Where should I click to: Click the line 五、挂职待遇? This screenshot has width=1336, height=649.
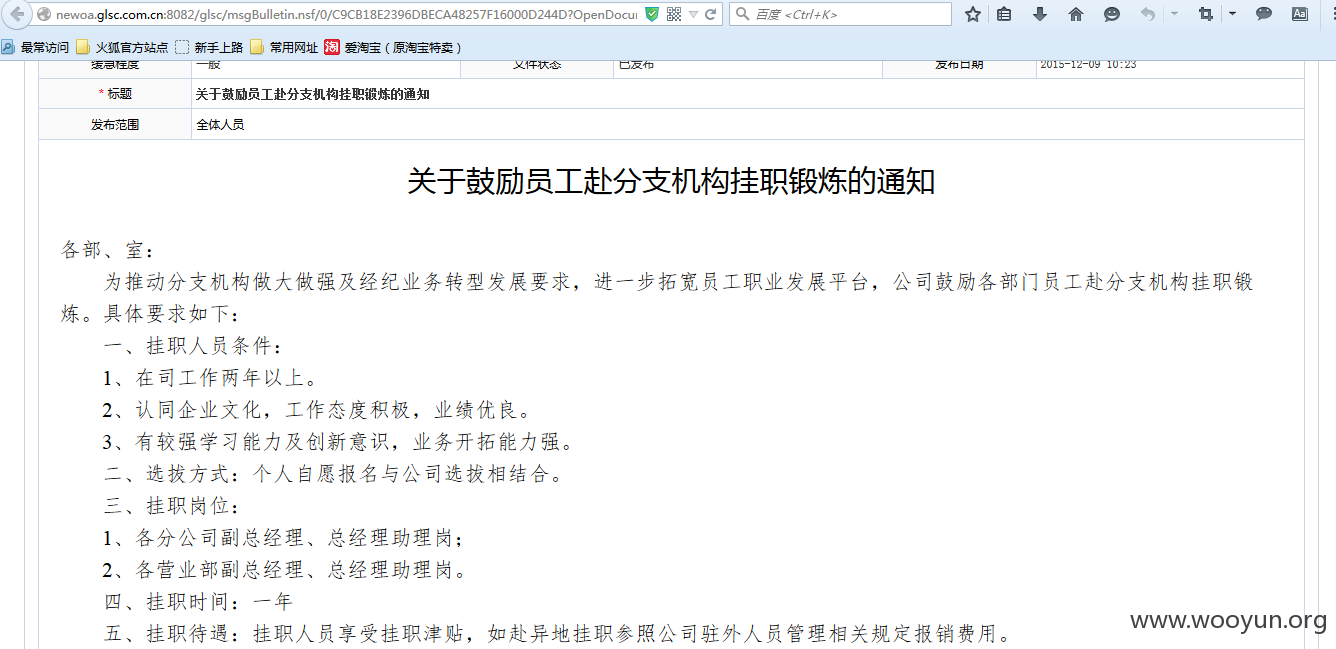coord(558,634)
